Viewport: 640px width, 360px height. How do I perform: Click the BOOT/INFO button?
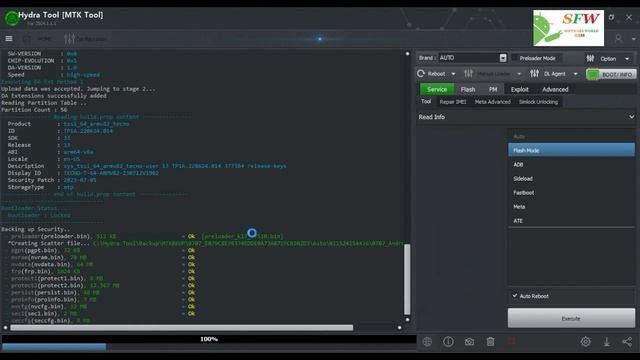611,74
